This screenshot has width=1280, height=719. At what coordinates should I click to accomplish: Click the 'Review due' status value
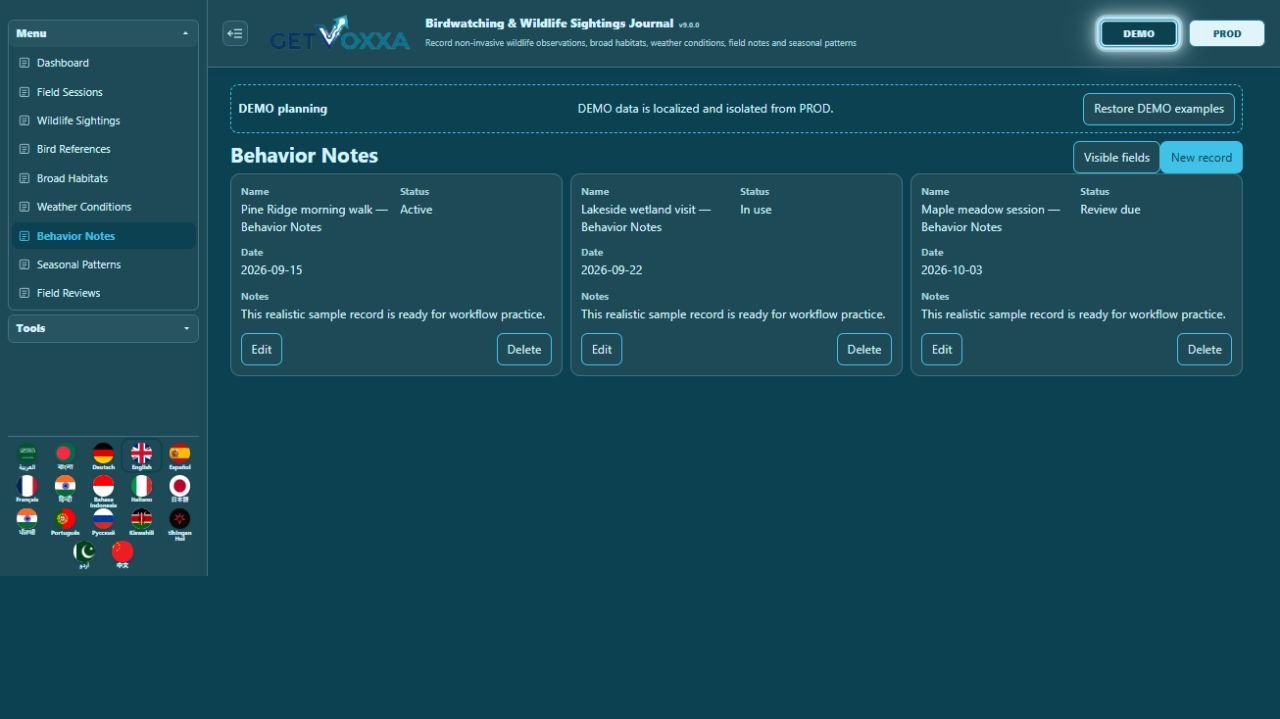click(1110, 210)
